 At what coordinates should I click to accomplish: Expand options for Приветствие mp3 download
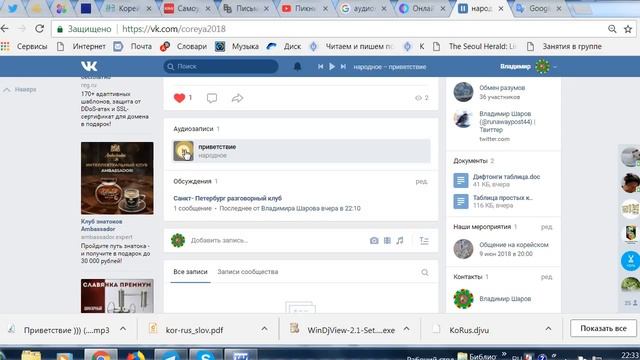[123, 329]
